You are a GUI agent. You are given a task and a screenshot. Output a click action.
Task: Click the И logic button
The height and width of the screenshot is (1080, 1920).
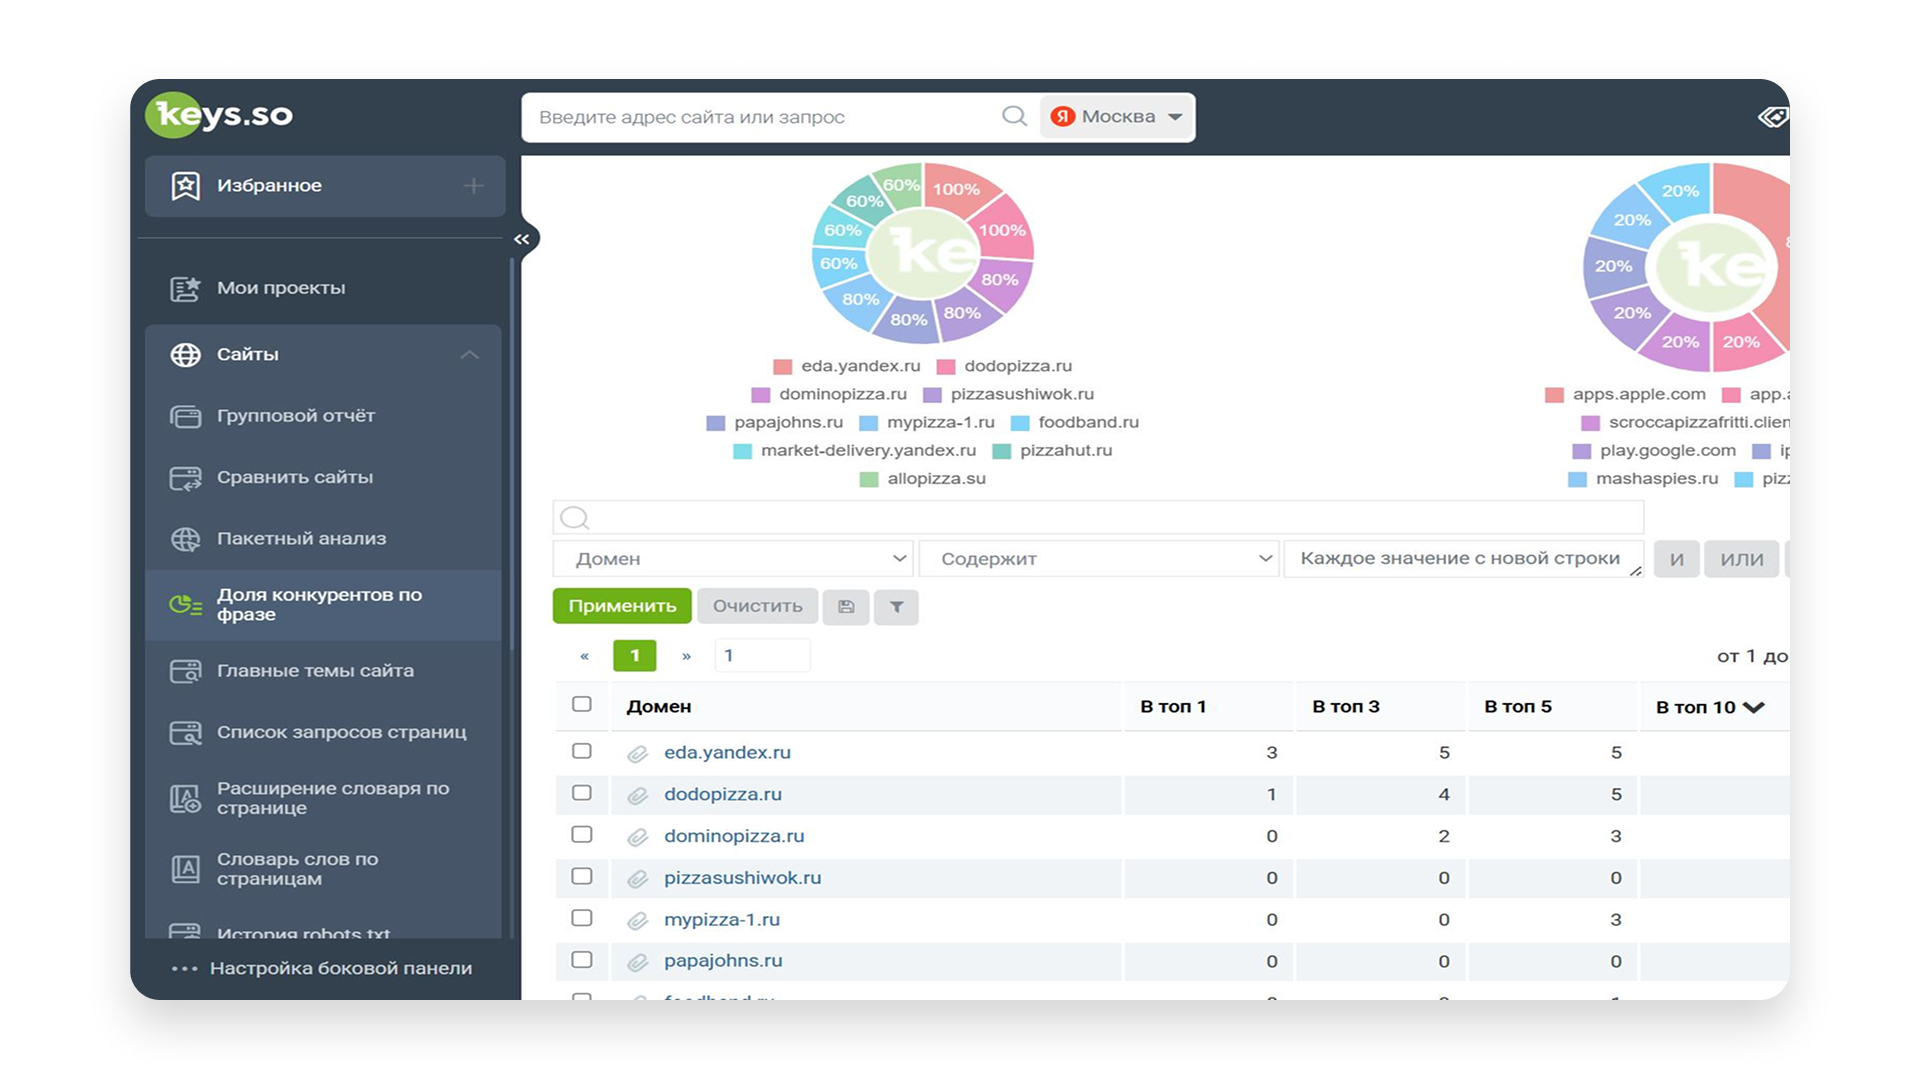coord(1677,559)
